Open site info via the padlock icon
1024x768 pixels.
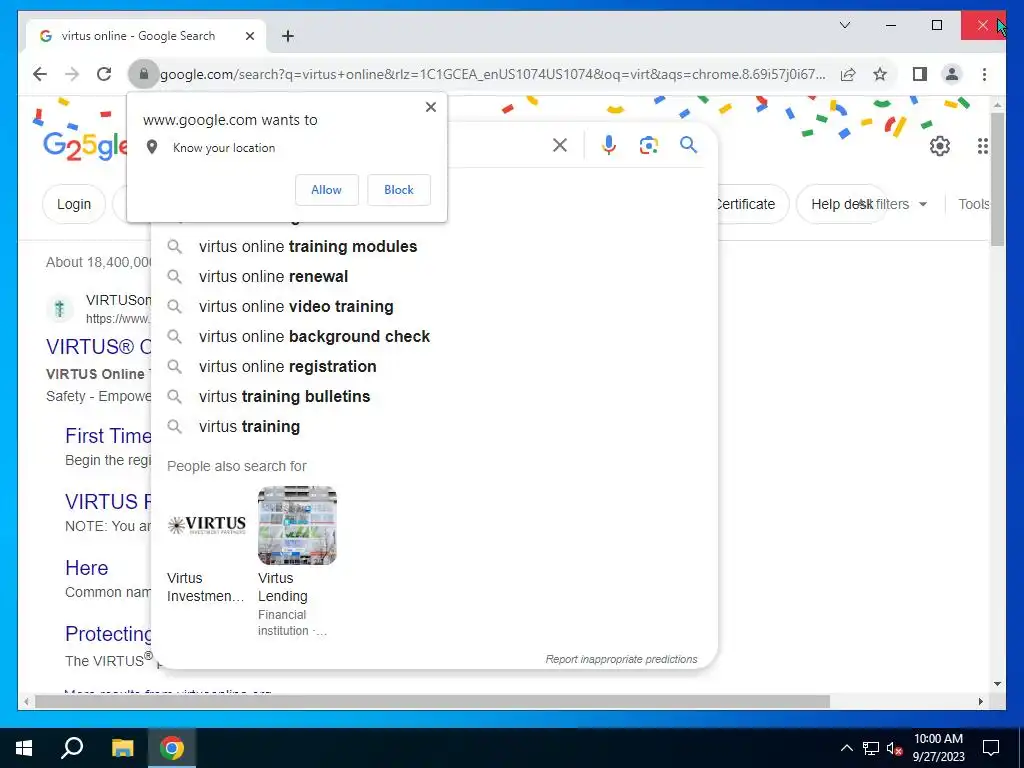point(144,74)
